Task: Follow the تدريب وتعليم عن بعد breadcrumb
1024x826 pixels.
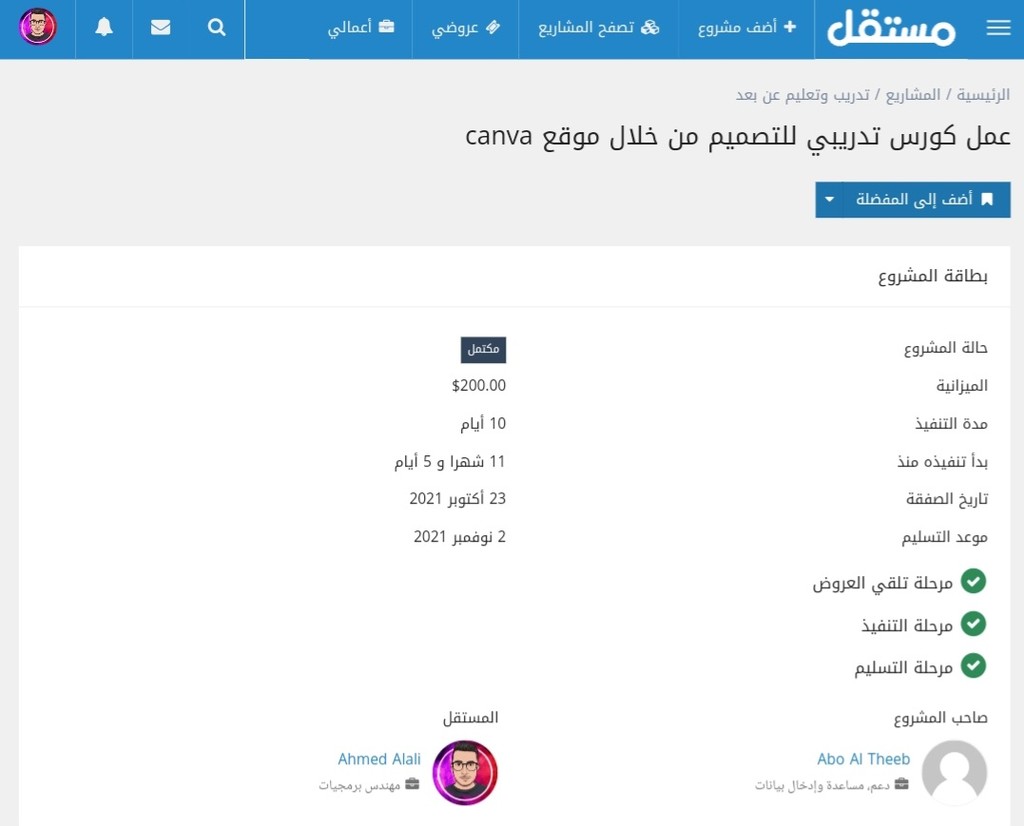Action: [803, 95]
